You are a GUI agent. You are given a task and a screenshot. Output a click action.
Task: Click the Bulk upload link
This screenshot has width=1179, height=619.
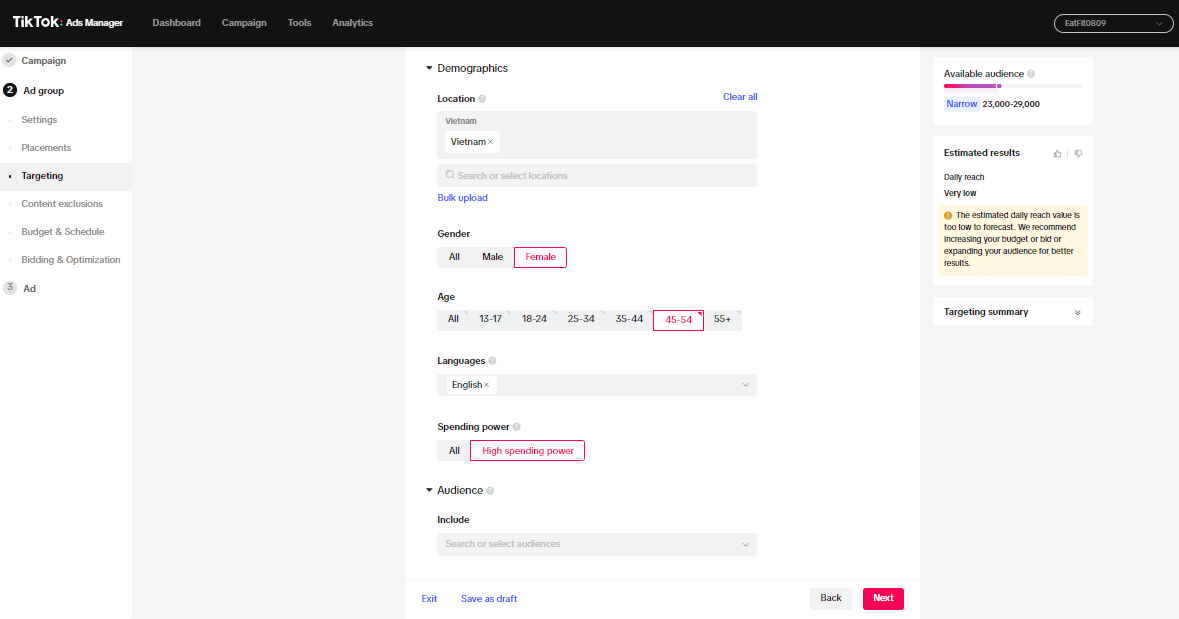pyautogui.click(x=462, y=198)
